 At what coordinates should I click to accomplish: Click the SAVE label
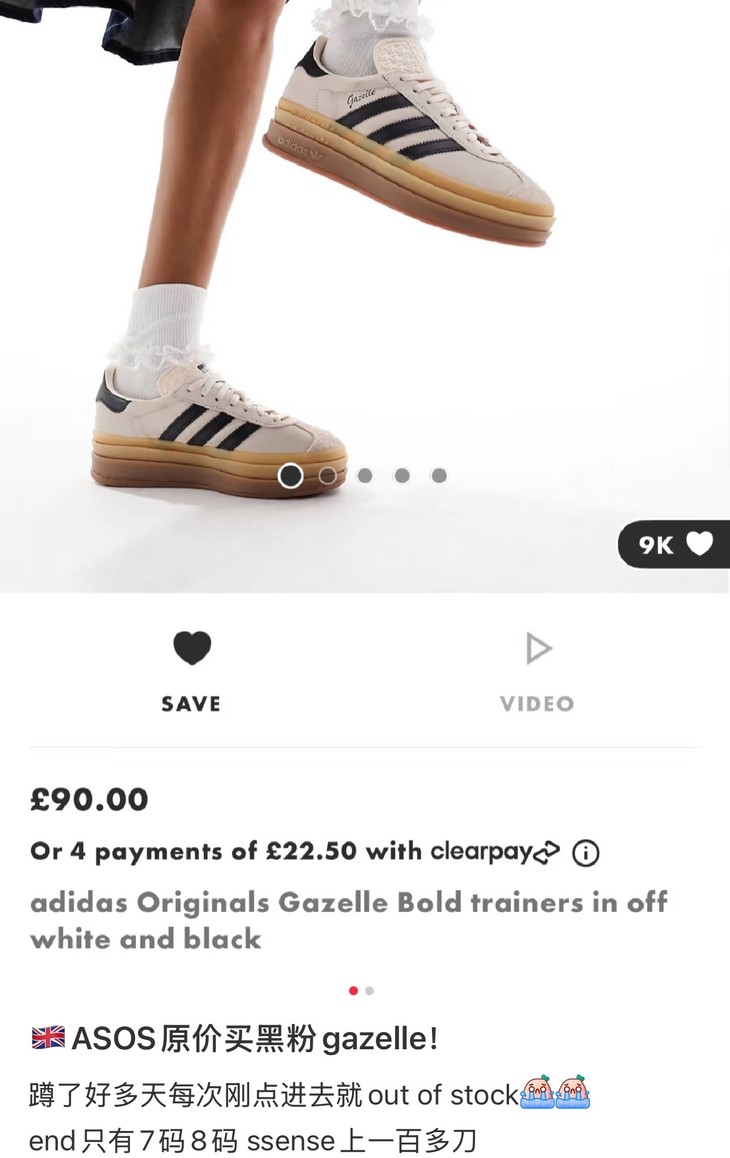[191, 704]
